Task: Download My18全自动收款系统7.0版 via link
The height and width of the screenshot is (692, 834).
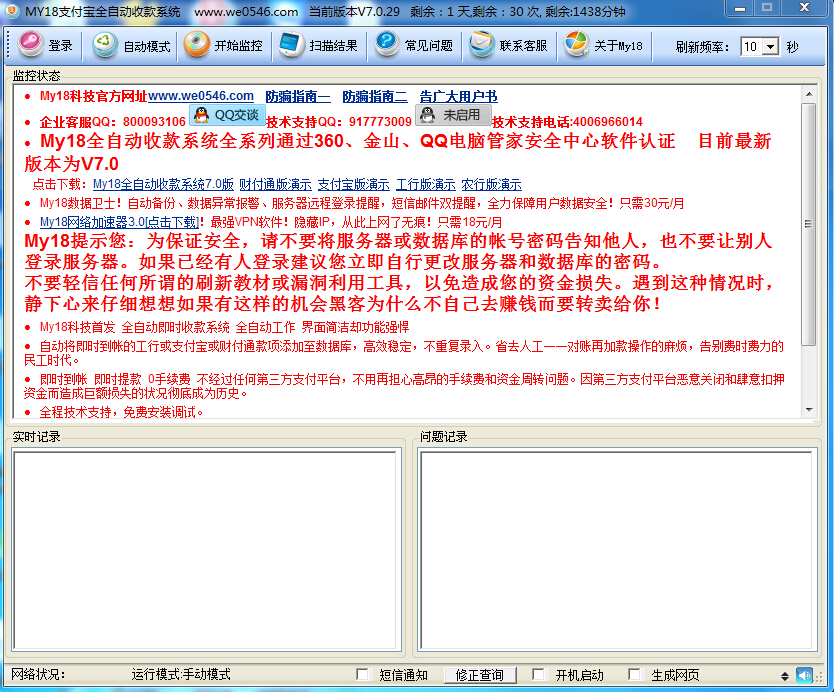Action: click(163, 185)
